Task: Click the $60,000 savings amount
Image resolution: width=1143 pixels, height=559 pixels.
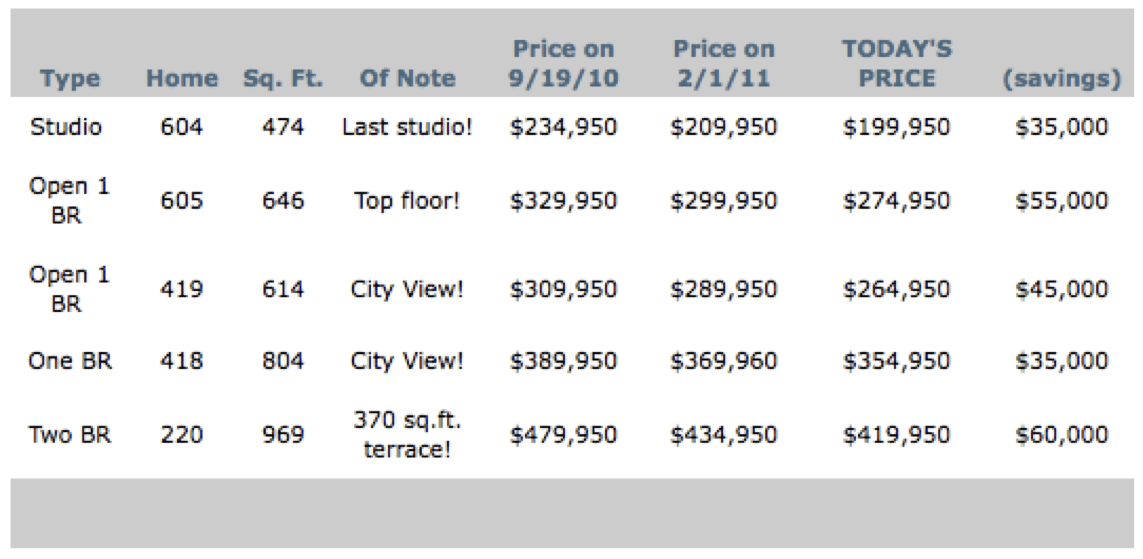Action: (x=1061, y=435)
